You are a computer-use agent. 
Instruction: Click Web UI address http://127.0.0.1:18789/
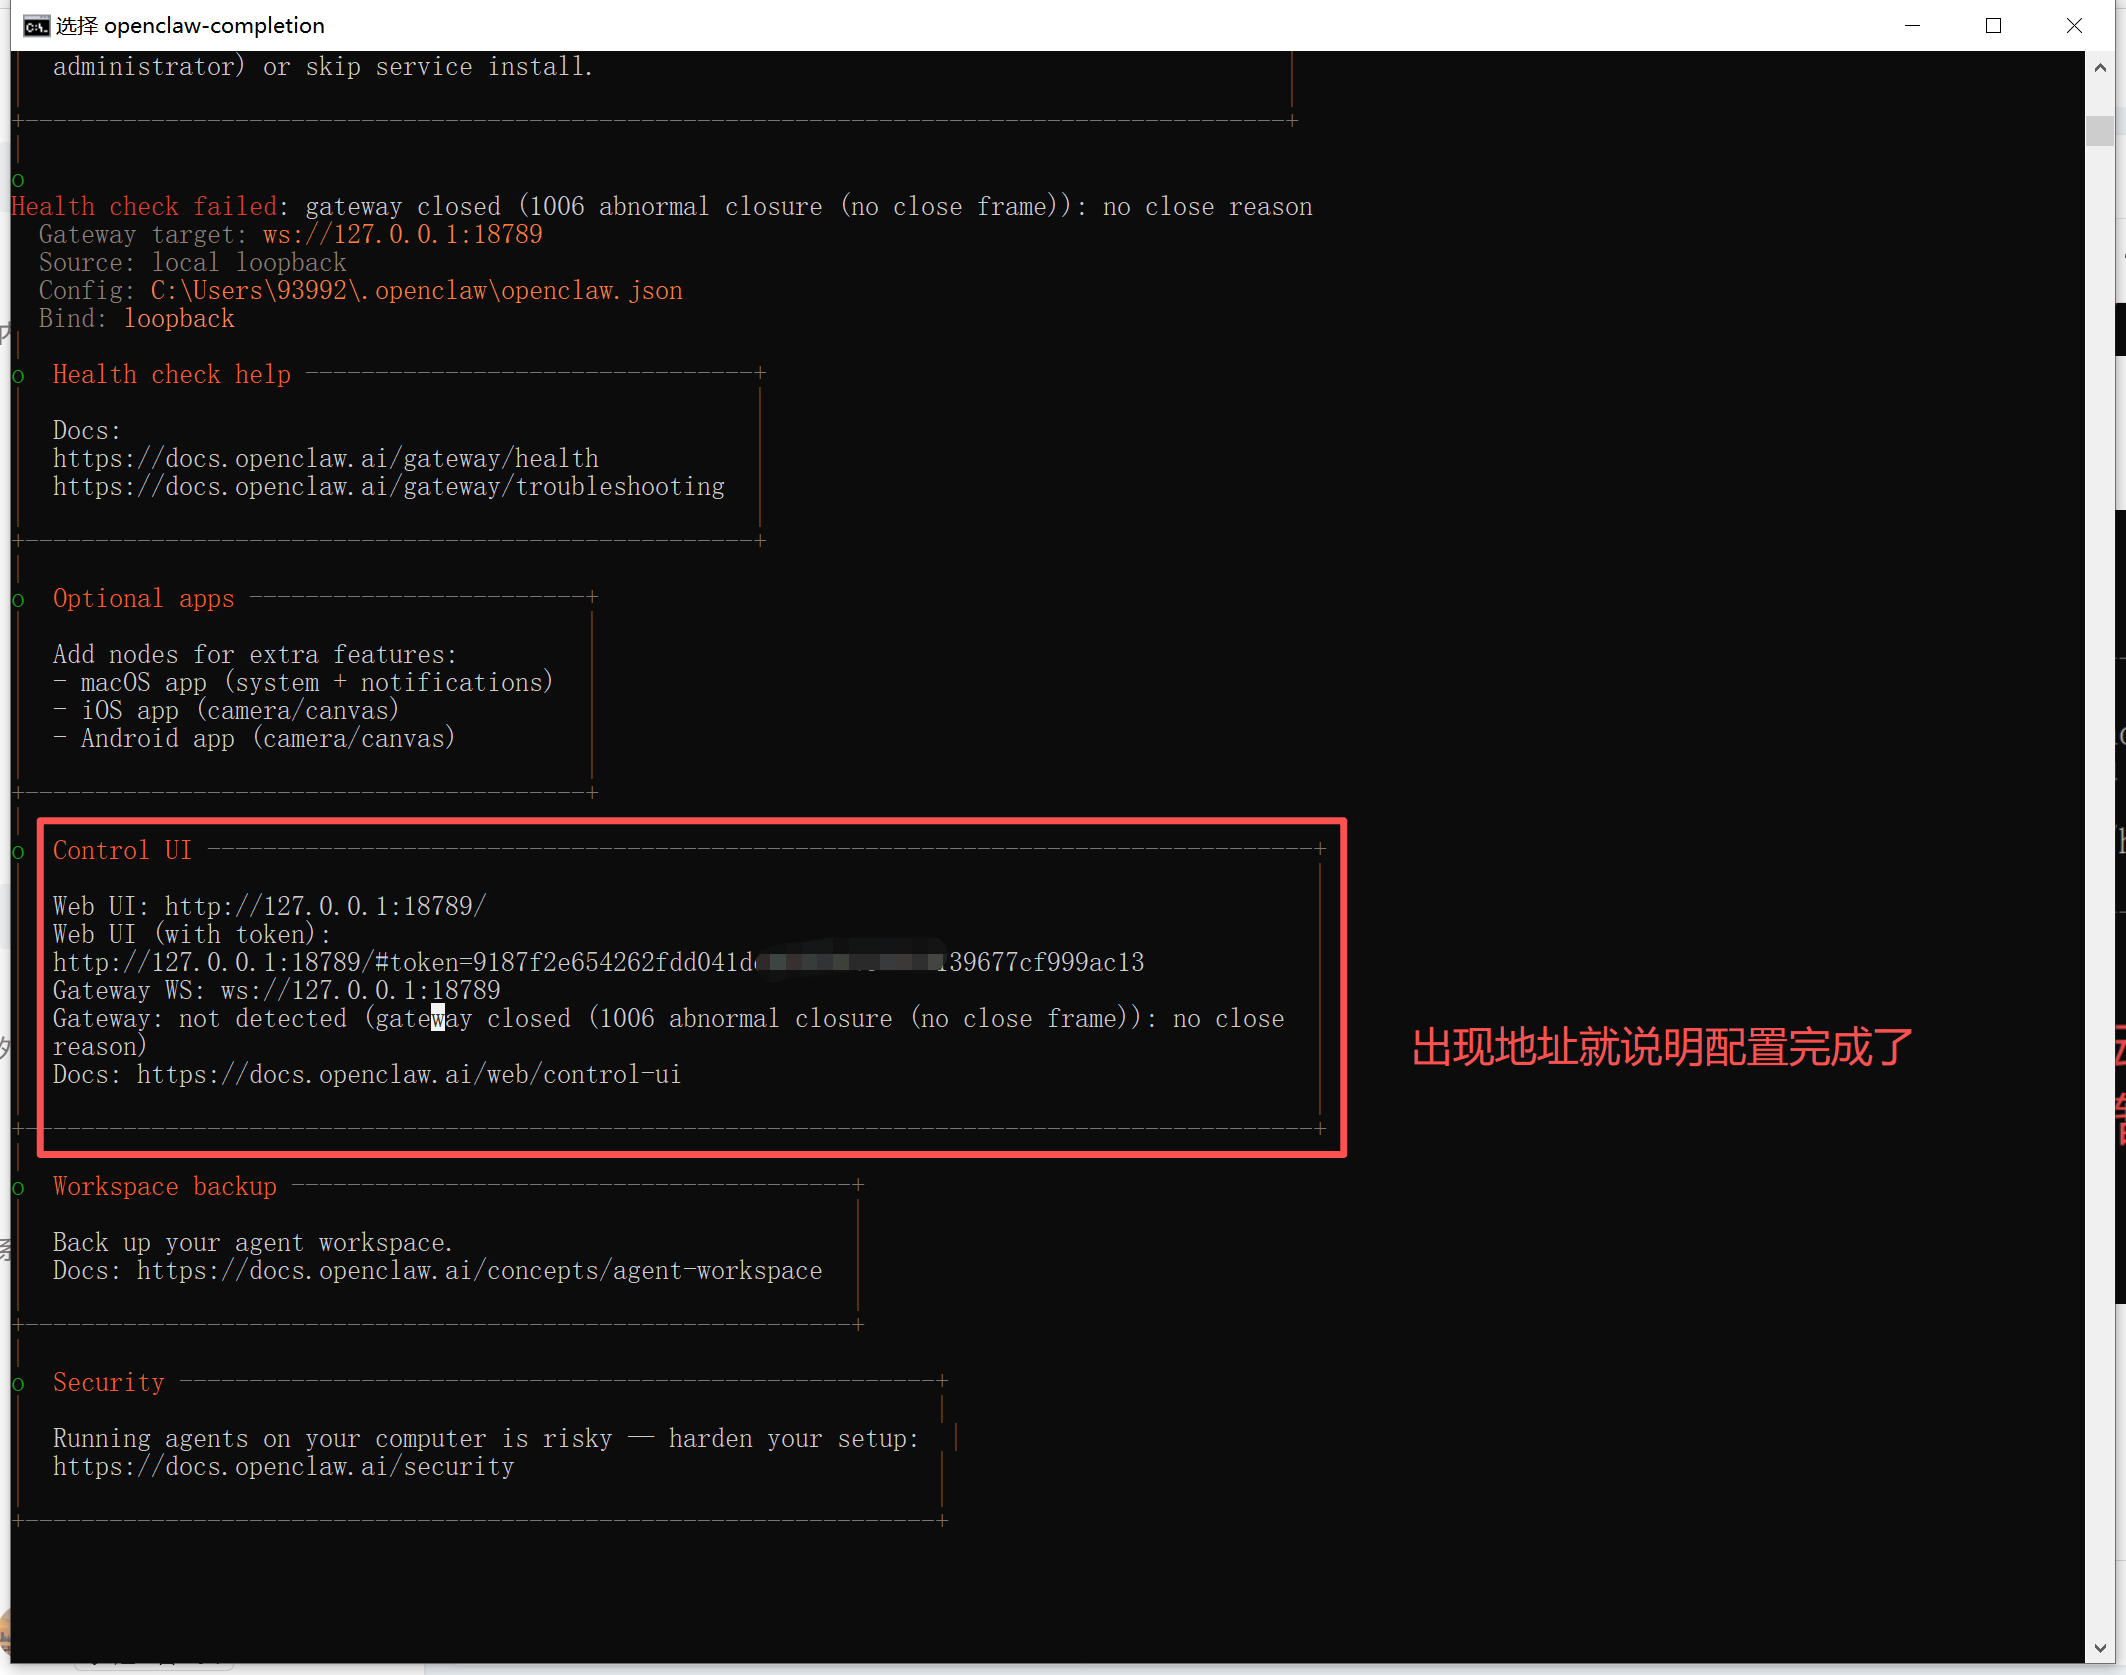tap(325, 907)
